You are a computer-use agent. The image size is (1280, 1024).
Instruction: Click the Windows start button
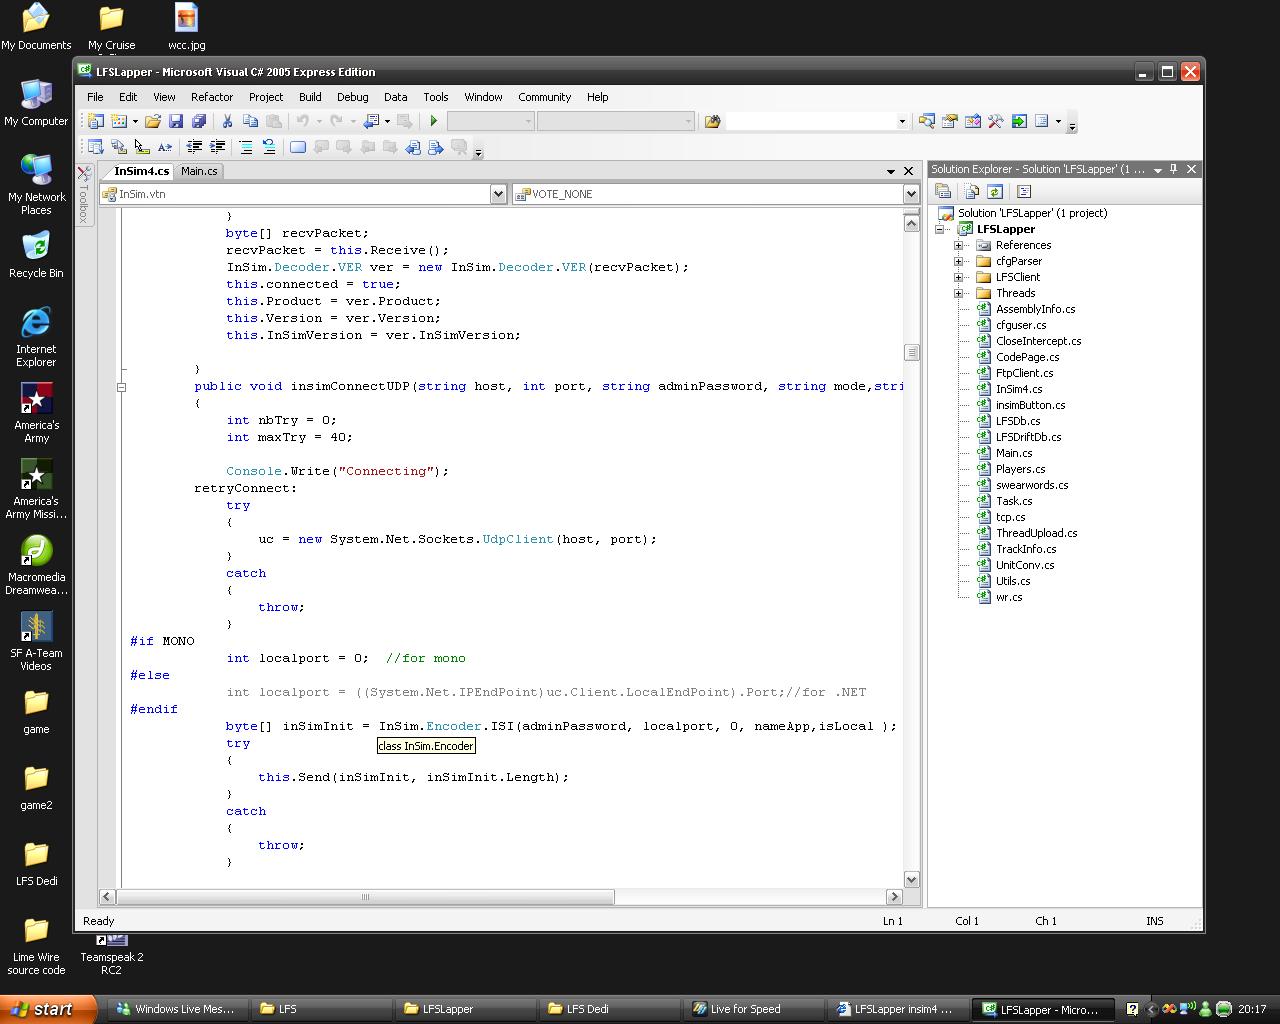tap(43, 1009)
